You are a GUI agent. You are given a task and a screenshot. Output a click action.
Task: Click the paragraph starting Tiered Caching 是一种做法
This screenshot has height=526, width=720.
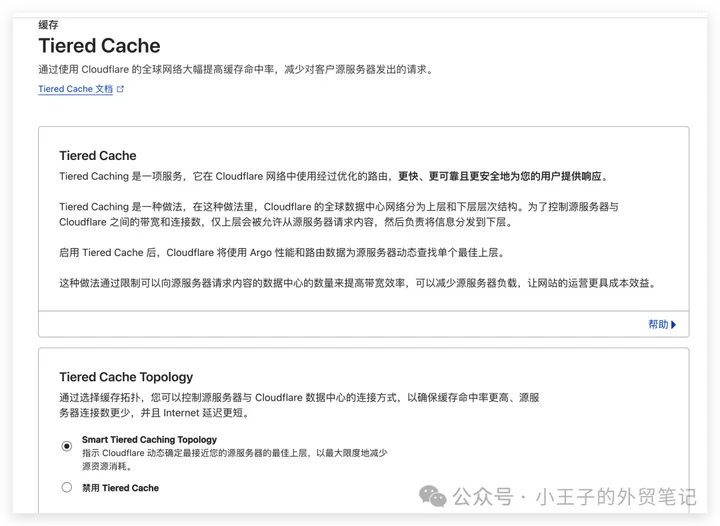click(339, 214)
